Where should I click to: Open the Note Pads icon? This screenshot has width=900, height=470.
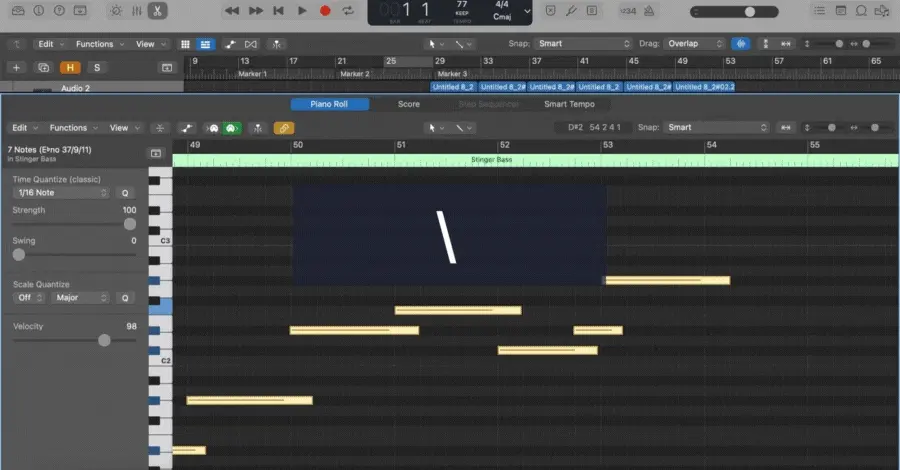tap(841, 11)
